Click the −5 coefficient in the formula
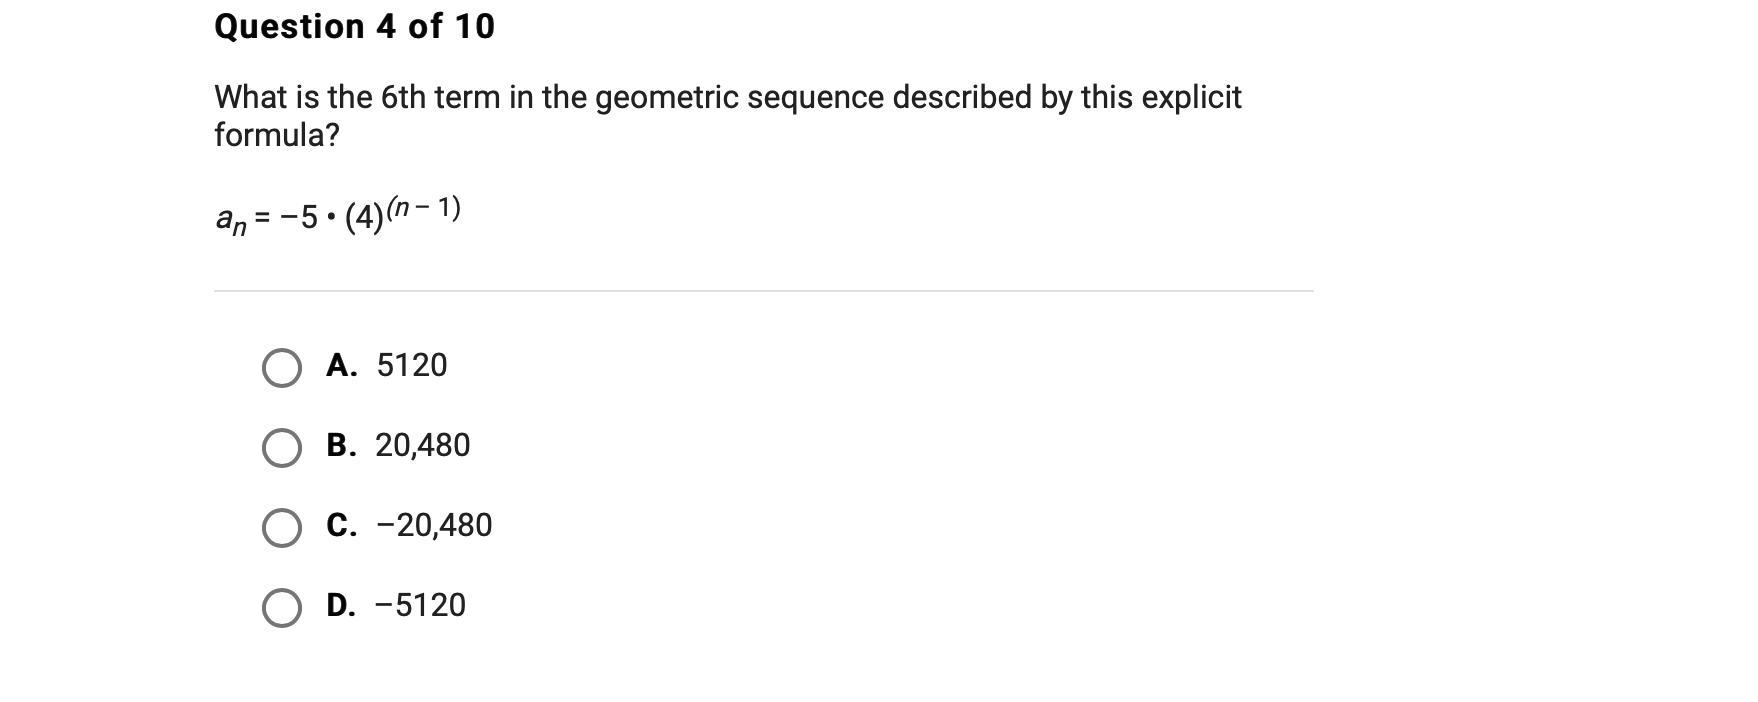1758x702 pixels. [x=299, y=217]
